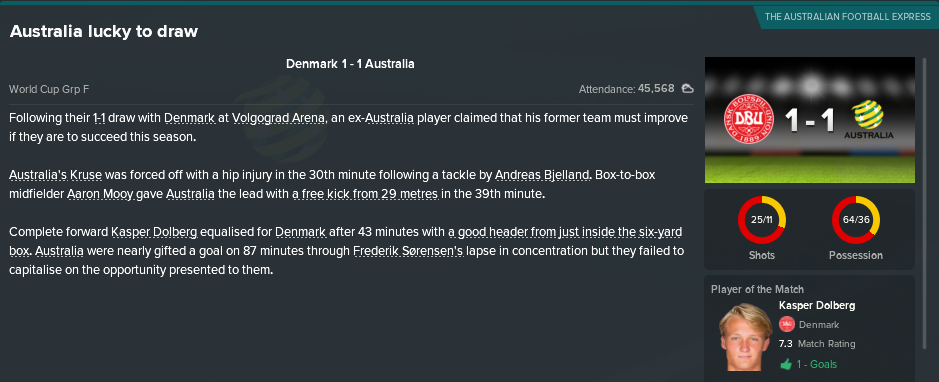
Task: Click the small Denmark badge under Kasper Dolberg
Action: click(787, 325)
